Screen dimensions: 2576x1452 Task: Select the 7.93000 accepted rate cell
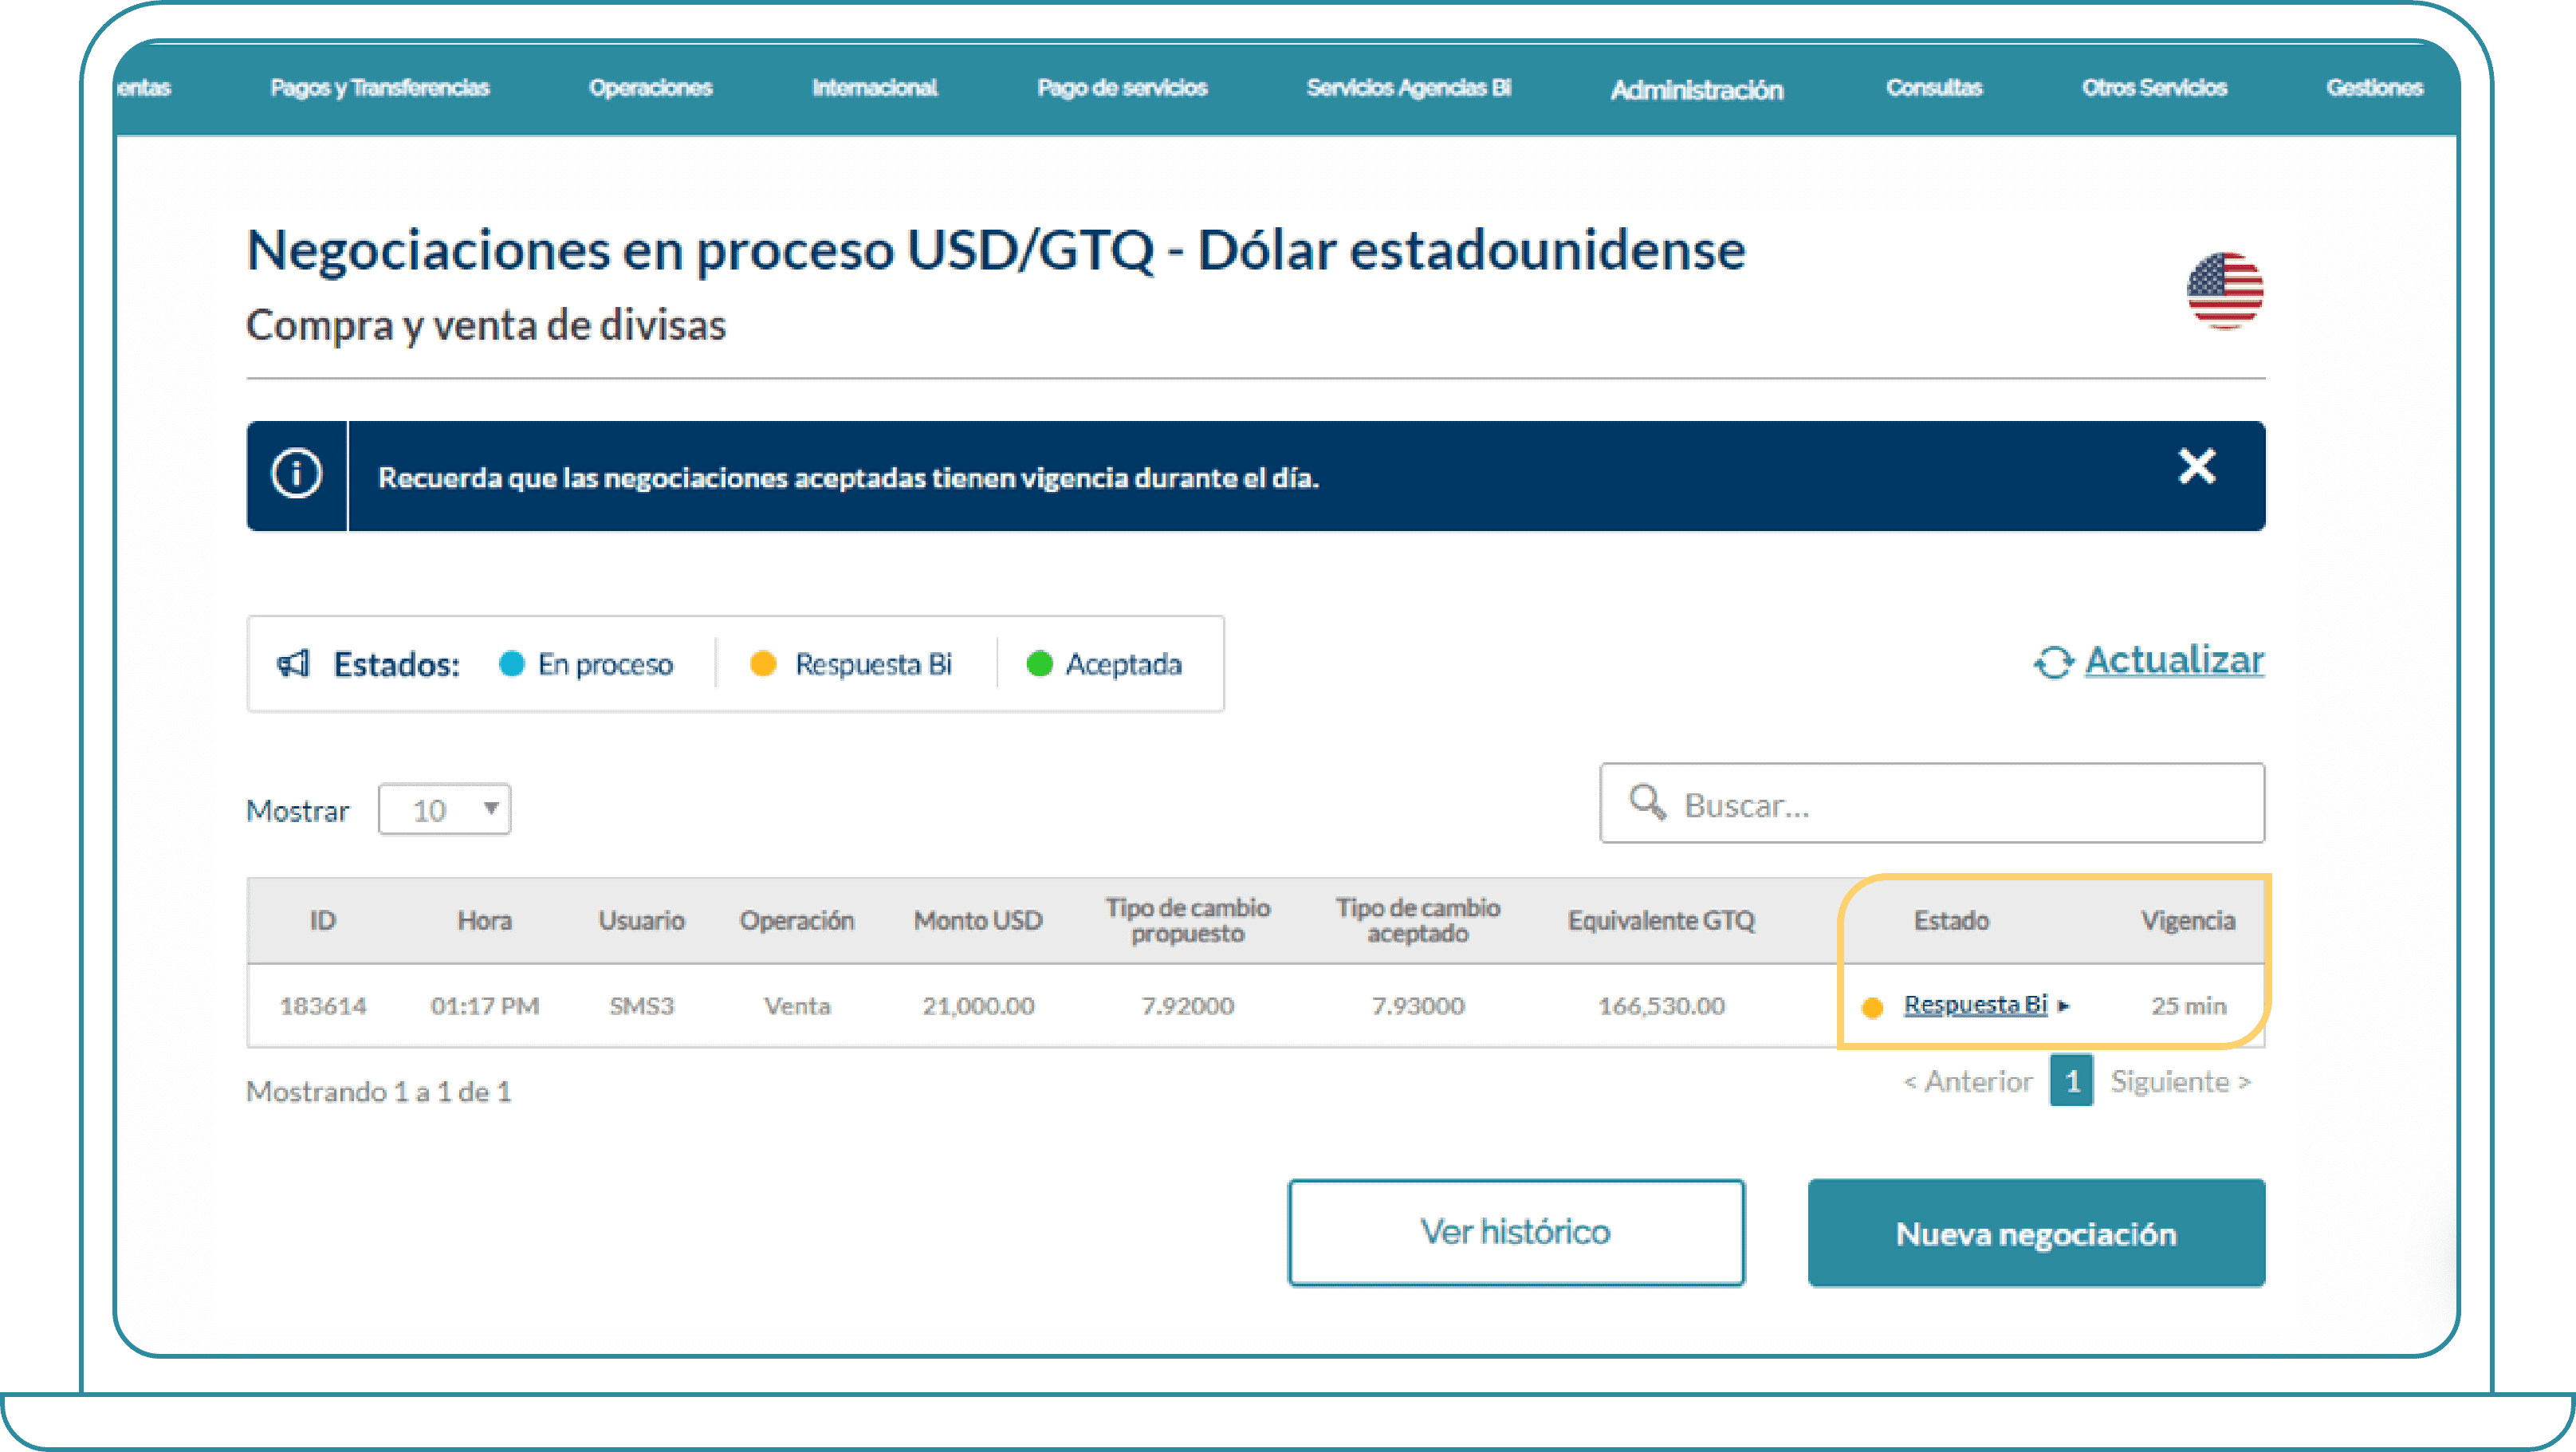tap(1418, 1006)
